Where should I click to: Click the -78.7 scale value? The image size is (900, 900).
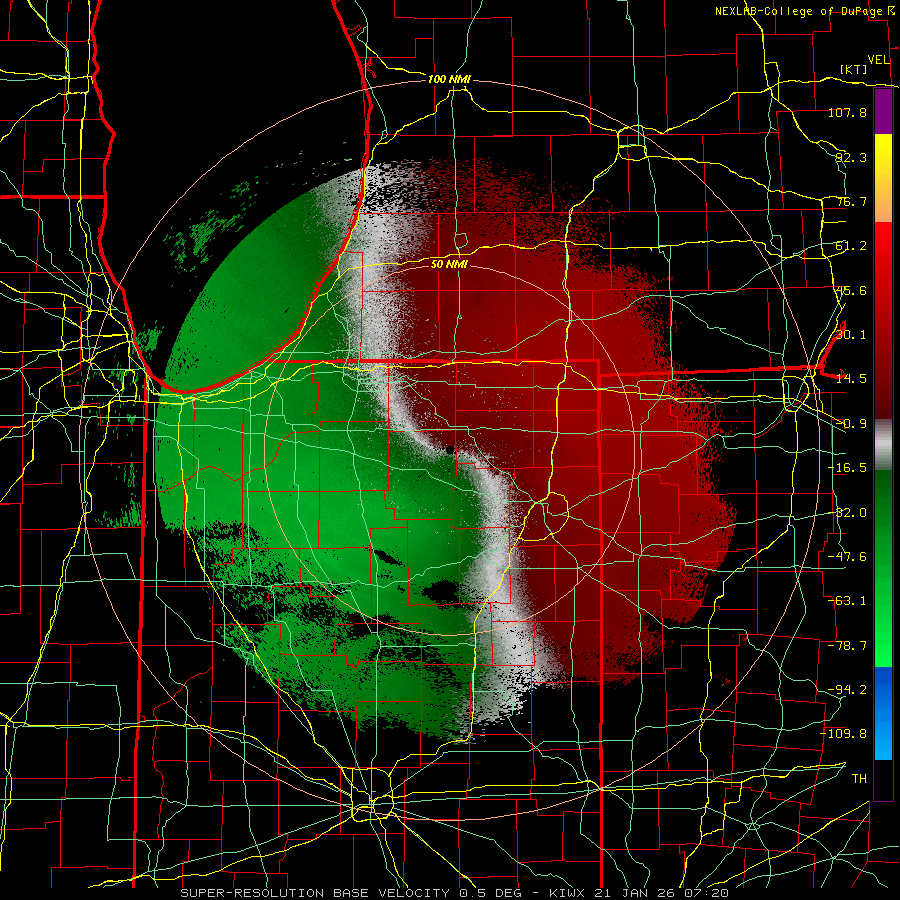click(x=847, y=646)
